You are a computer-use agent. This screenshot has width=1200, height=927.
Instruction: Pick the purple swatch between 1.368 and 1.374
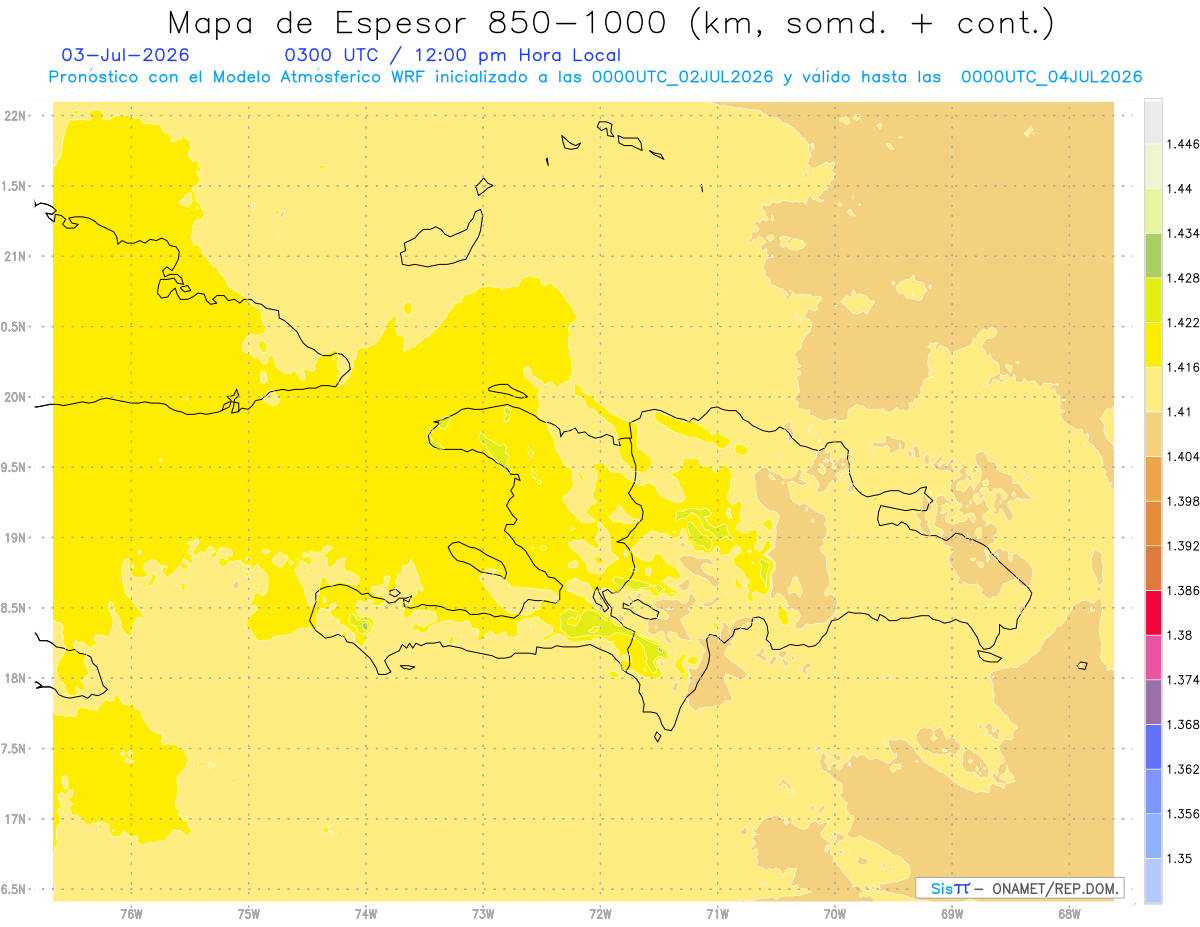click(x=1153, y=702)
